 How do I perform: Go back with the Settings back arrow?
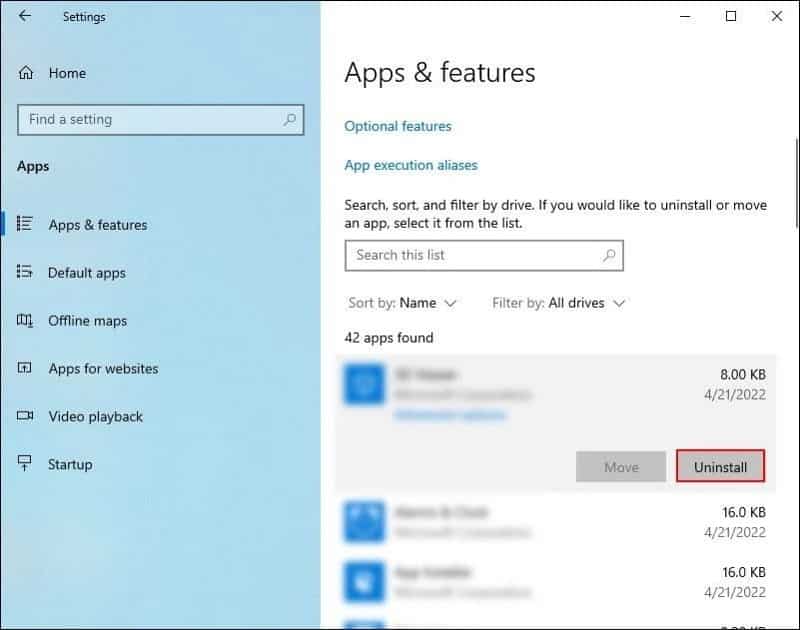(24, 16)
